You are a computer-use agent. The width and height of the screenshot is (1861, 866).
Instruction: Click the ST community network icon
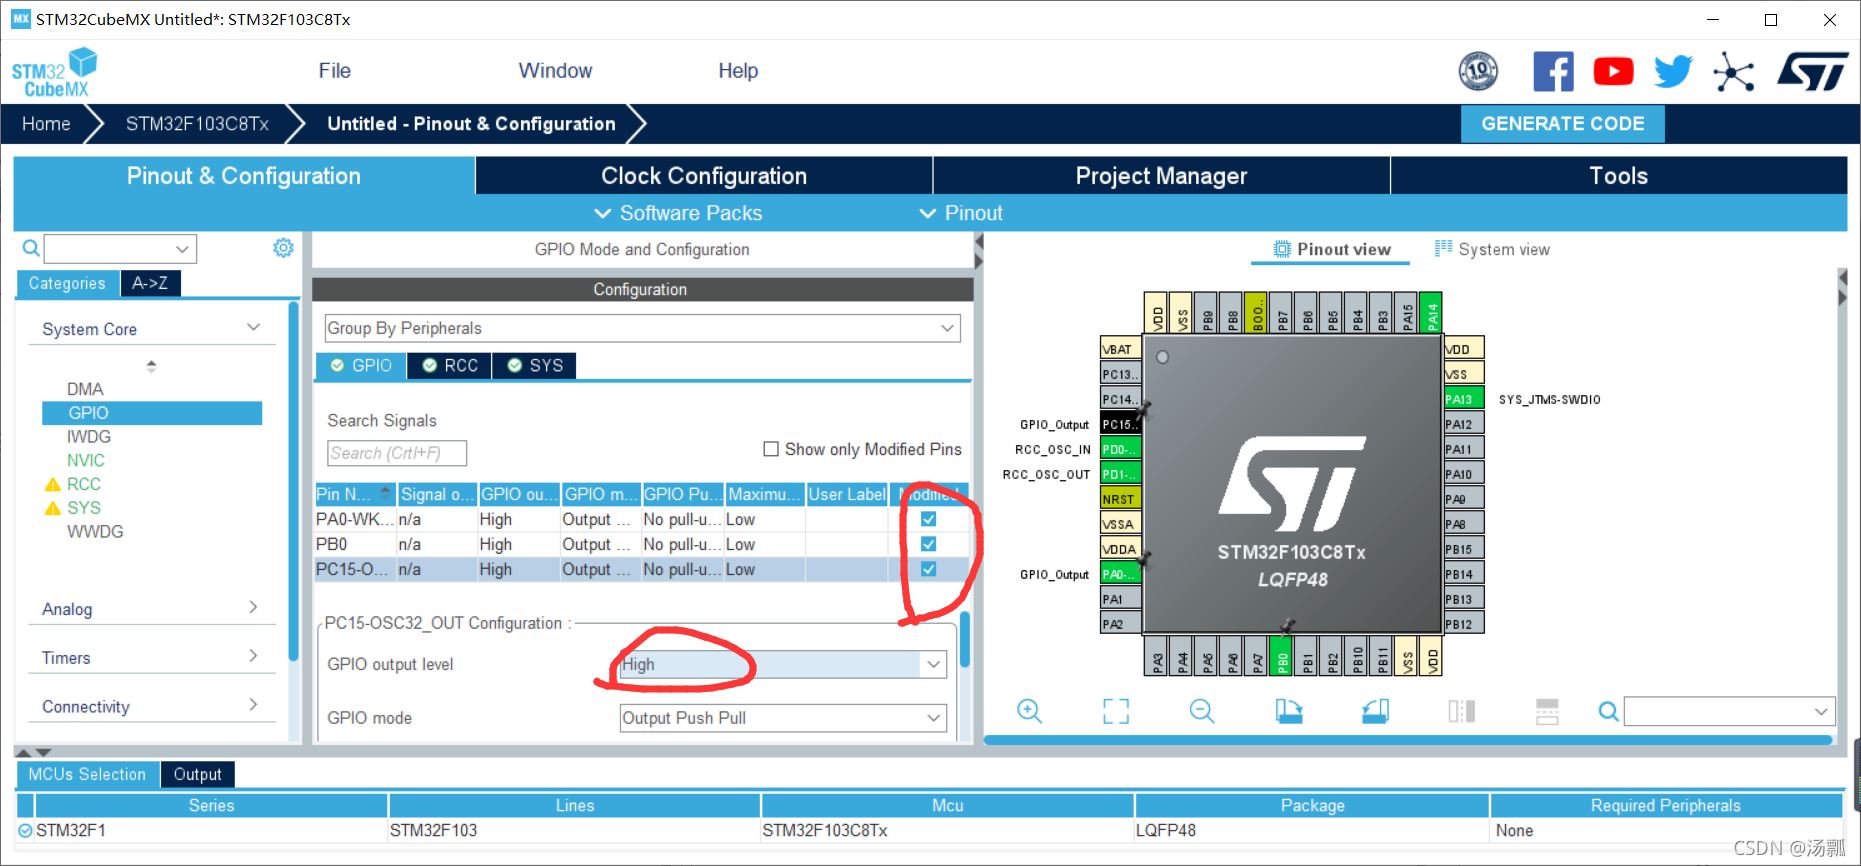[1733, 72]
